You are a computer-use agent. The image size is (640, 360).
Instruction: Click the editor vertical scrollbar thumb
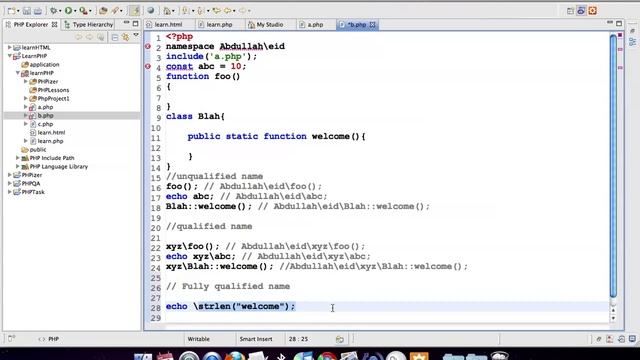(613, 166)
